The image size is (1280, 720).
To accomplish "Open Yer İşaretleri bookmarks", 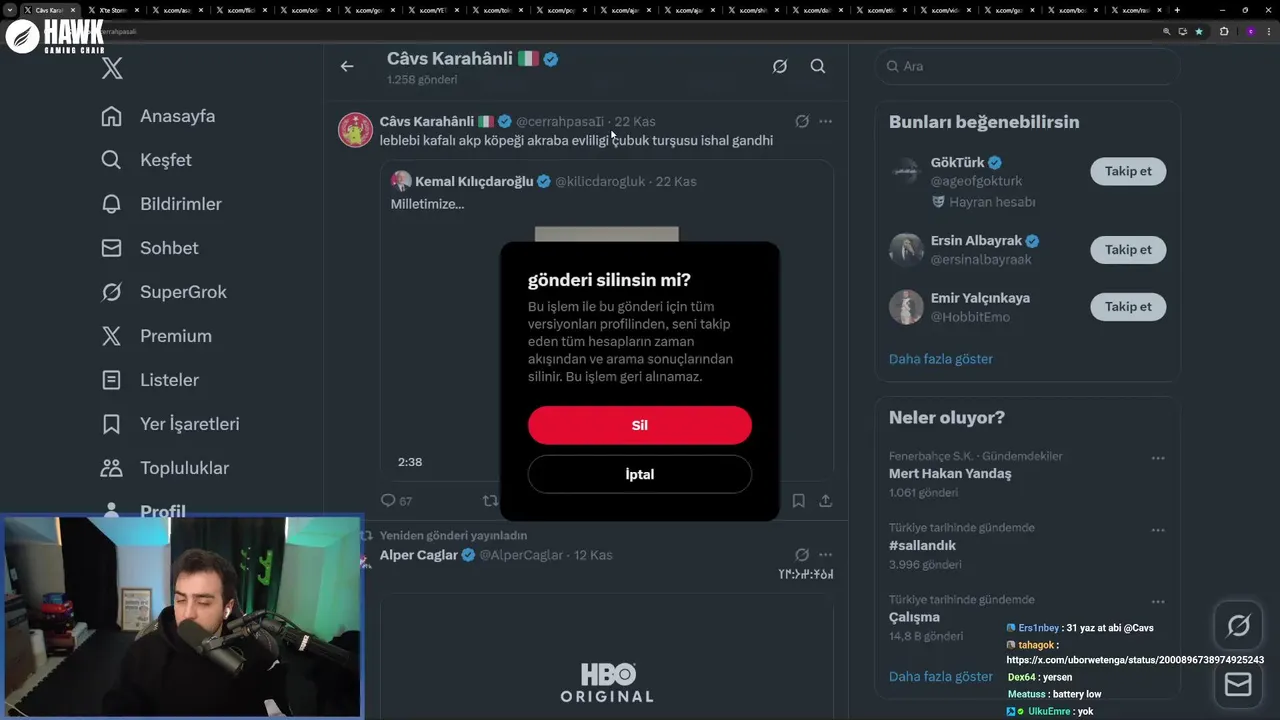I will (170, 424).
